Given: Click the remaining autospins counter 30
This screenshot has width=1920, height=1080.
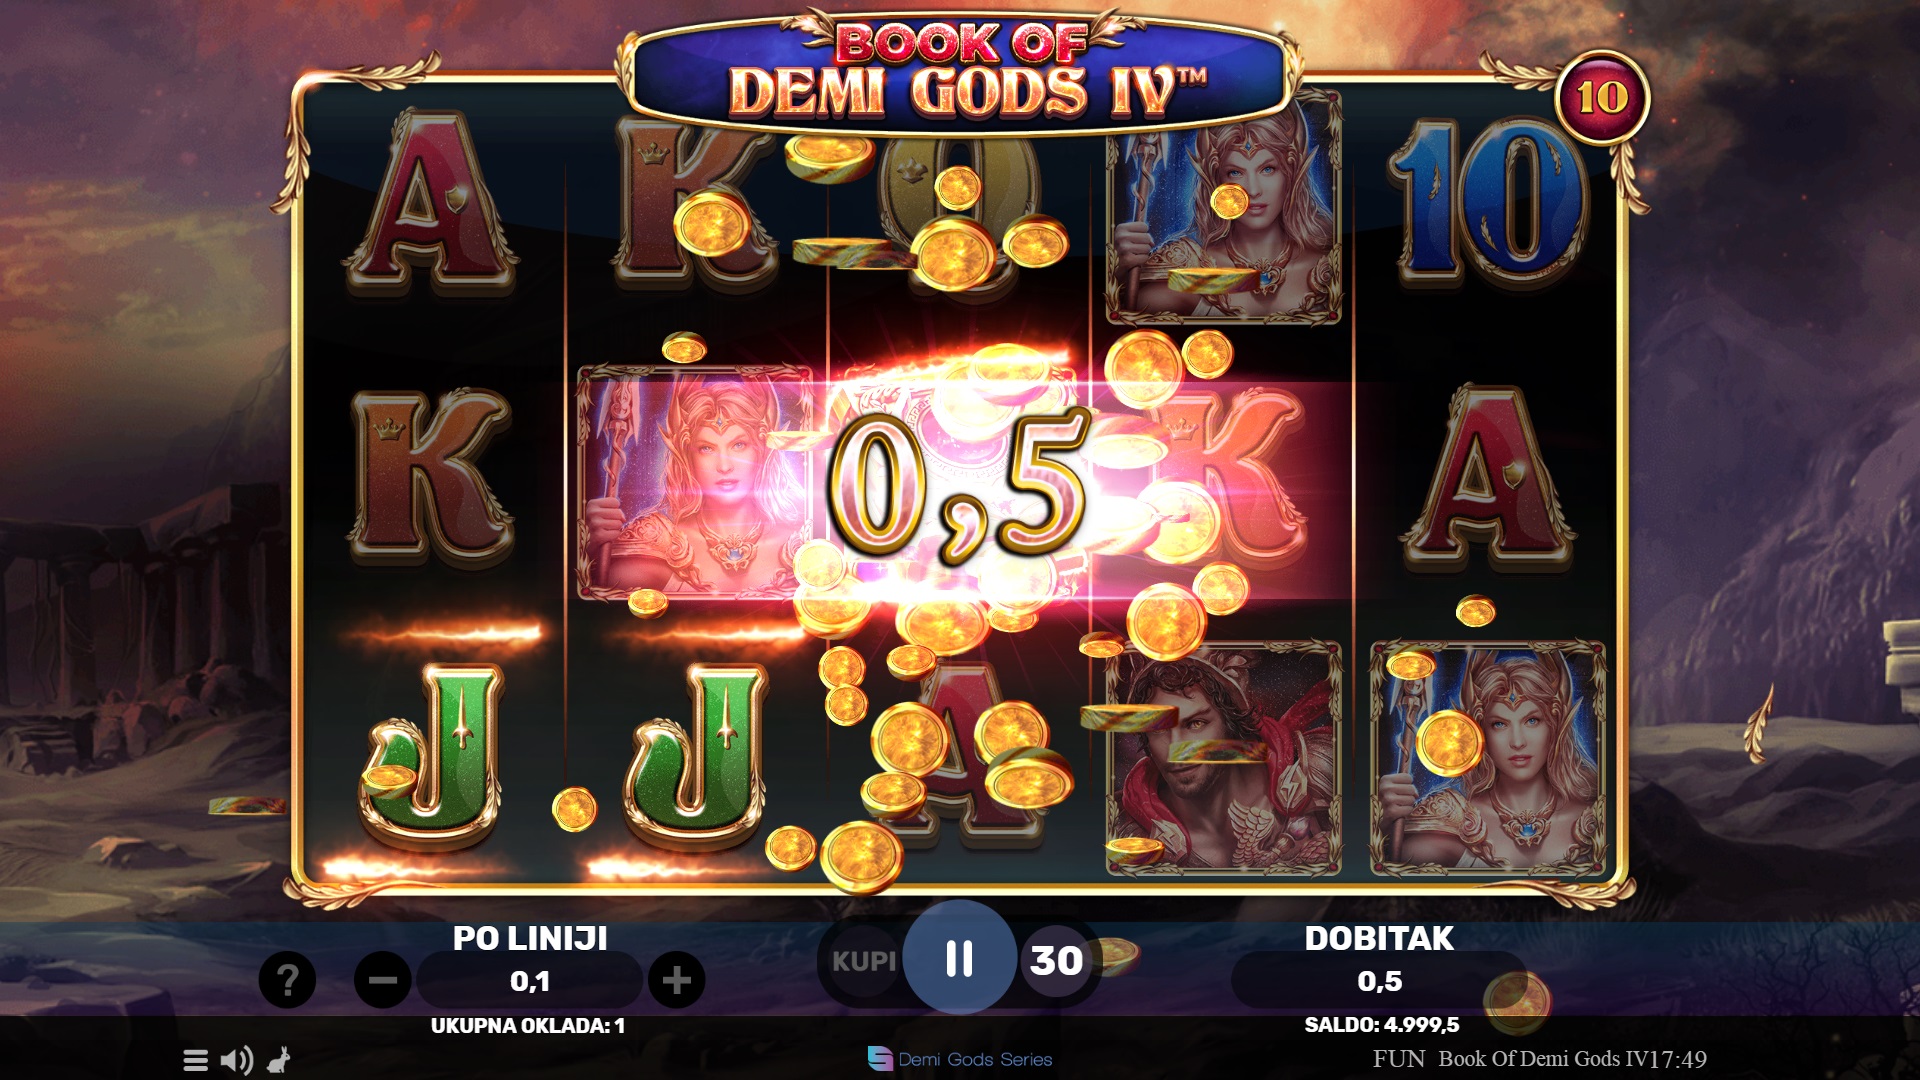Looking at the screenshot, I should point(1057,961).
